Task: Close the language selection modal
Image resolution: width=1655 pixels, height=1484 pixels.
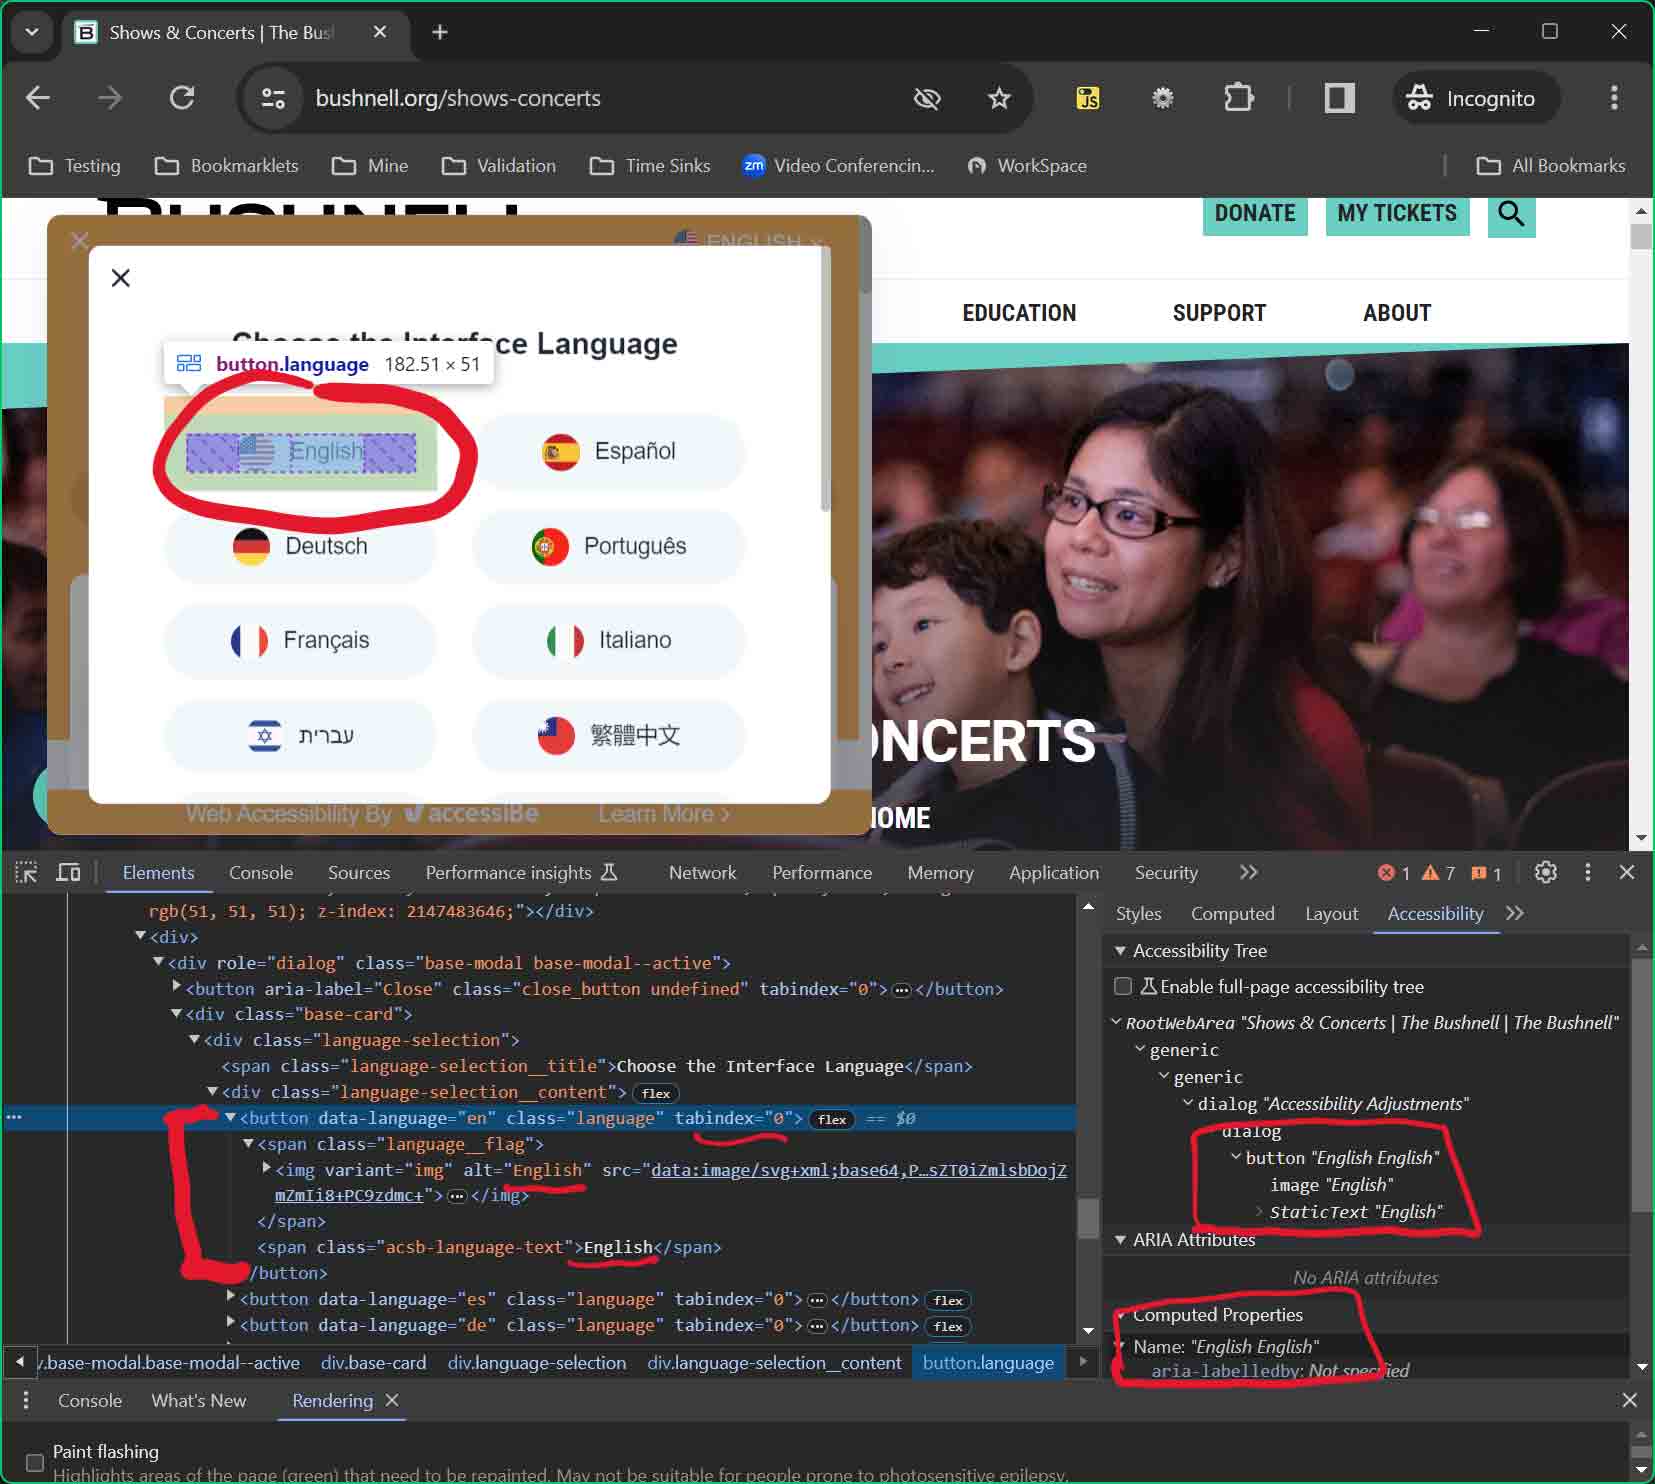Action: pos(121,278)
